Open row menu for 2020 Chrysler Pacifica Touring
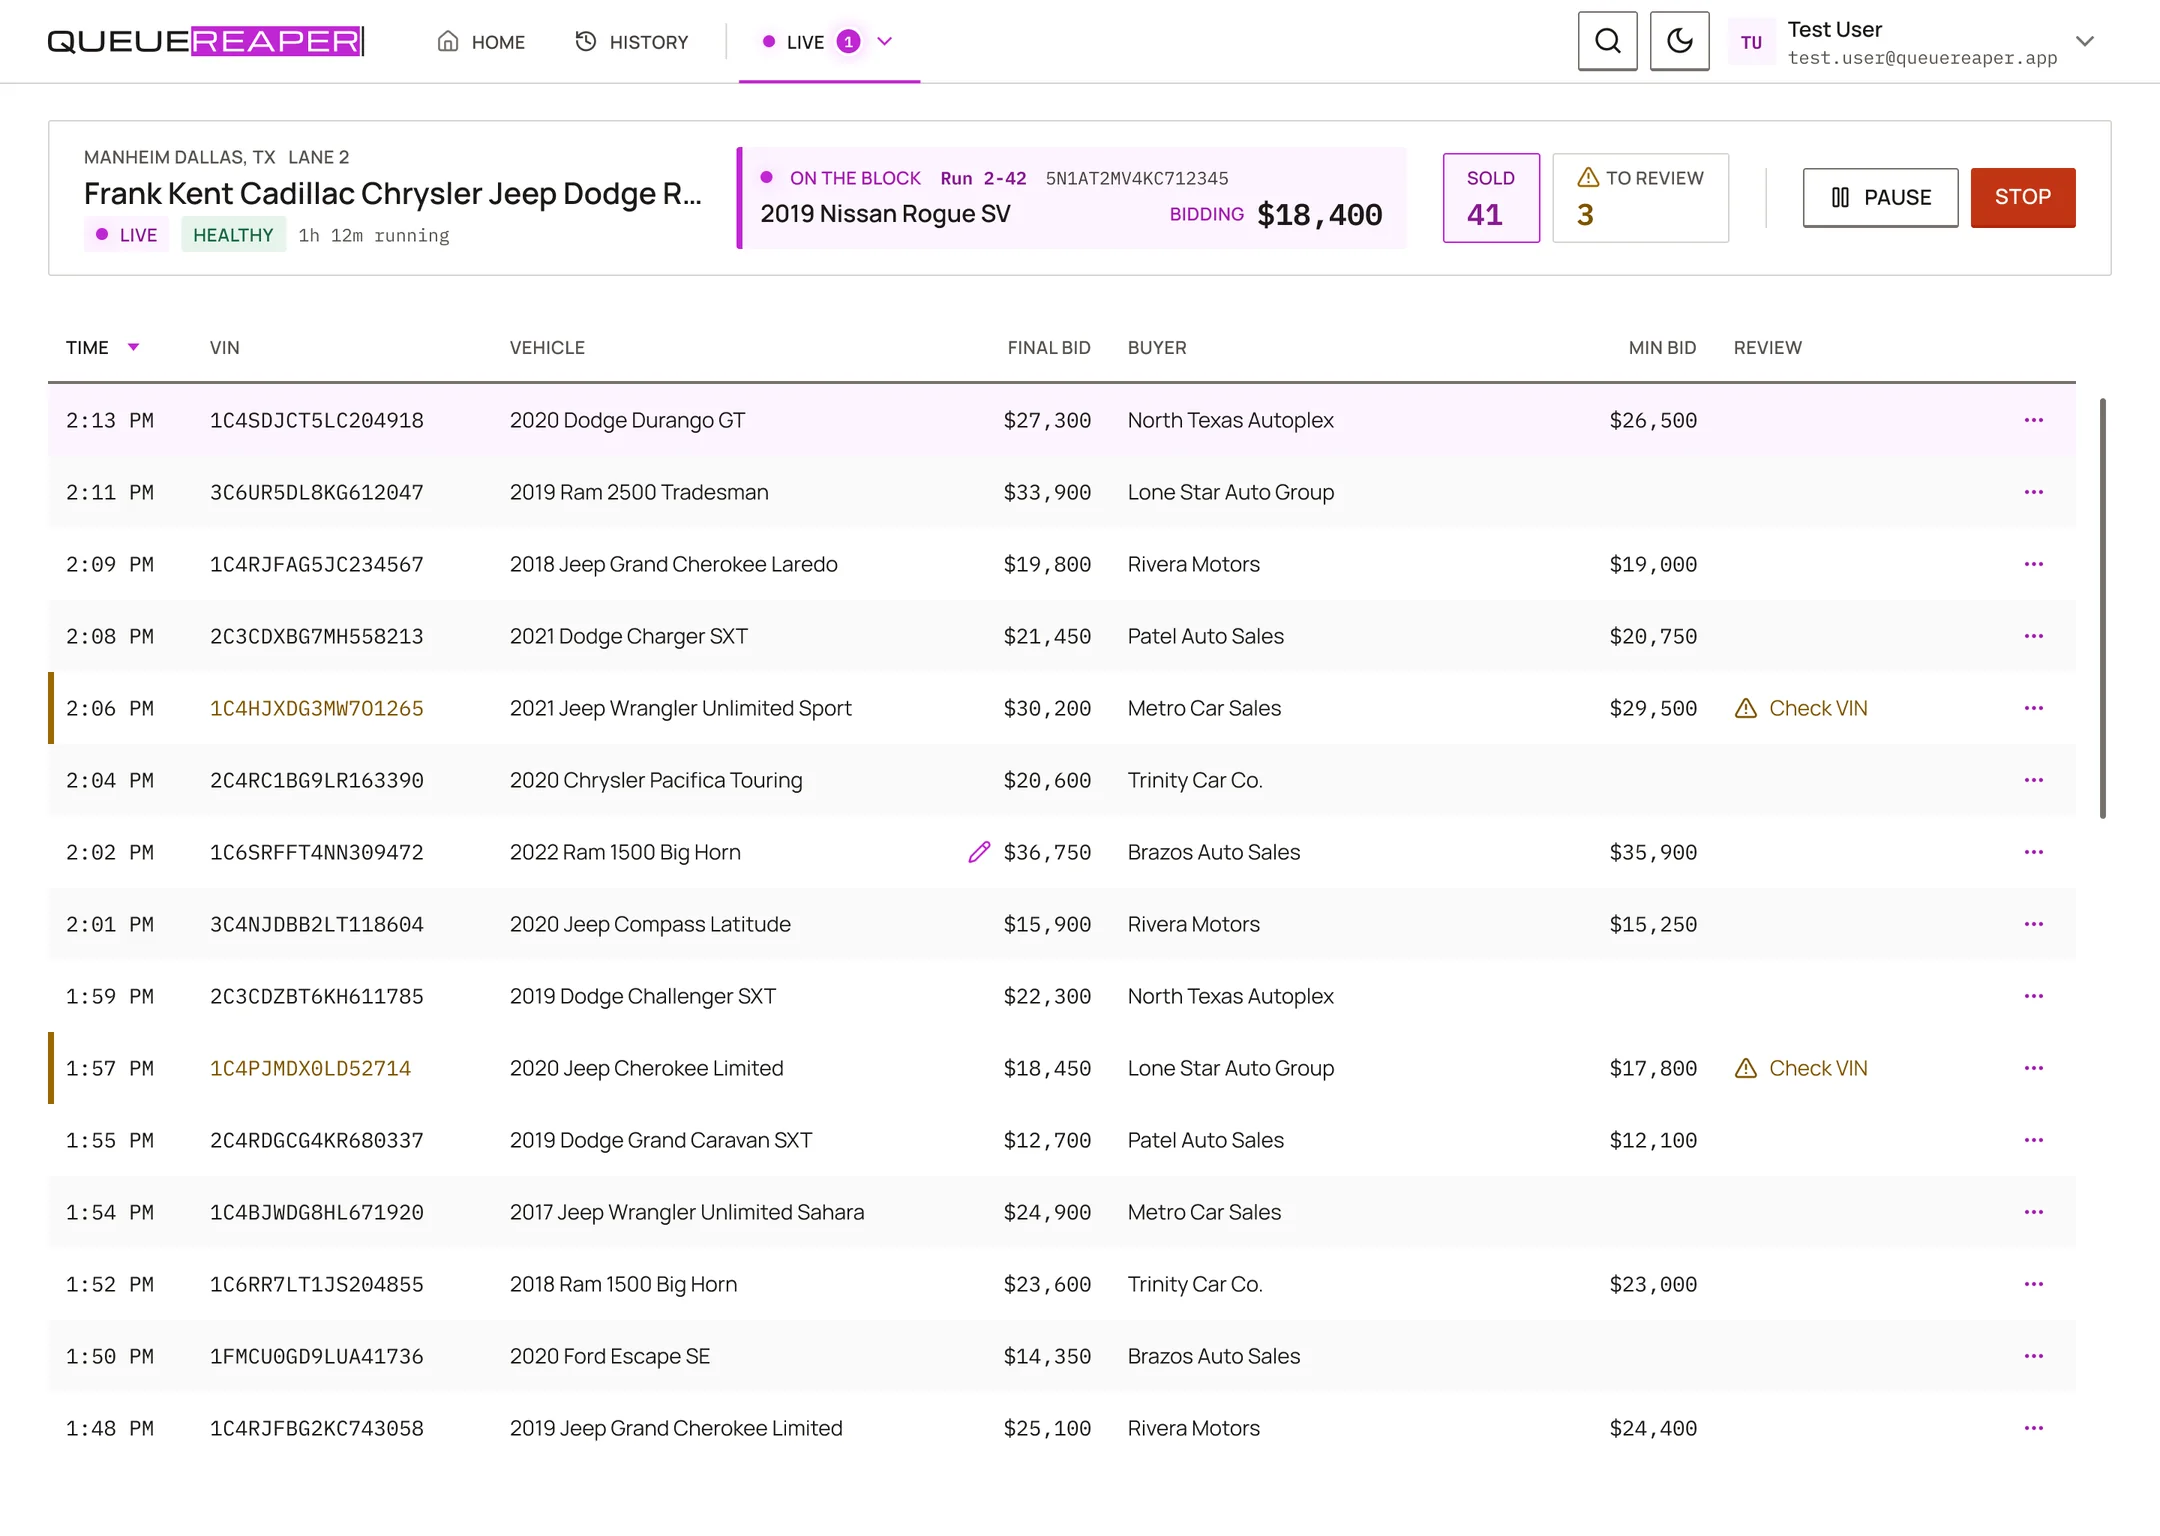2160x1536 pixels. pyautogui.click(x=2033, y=780)
